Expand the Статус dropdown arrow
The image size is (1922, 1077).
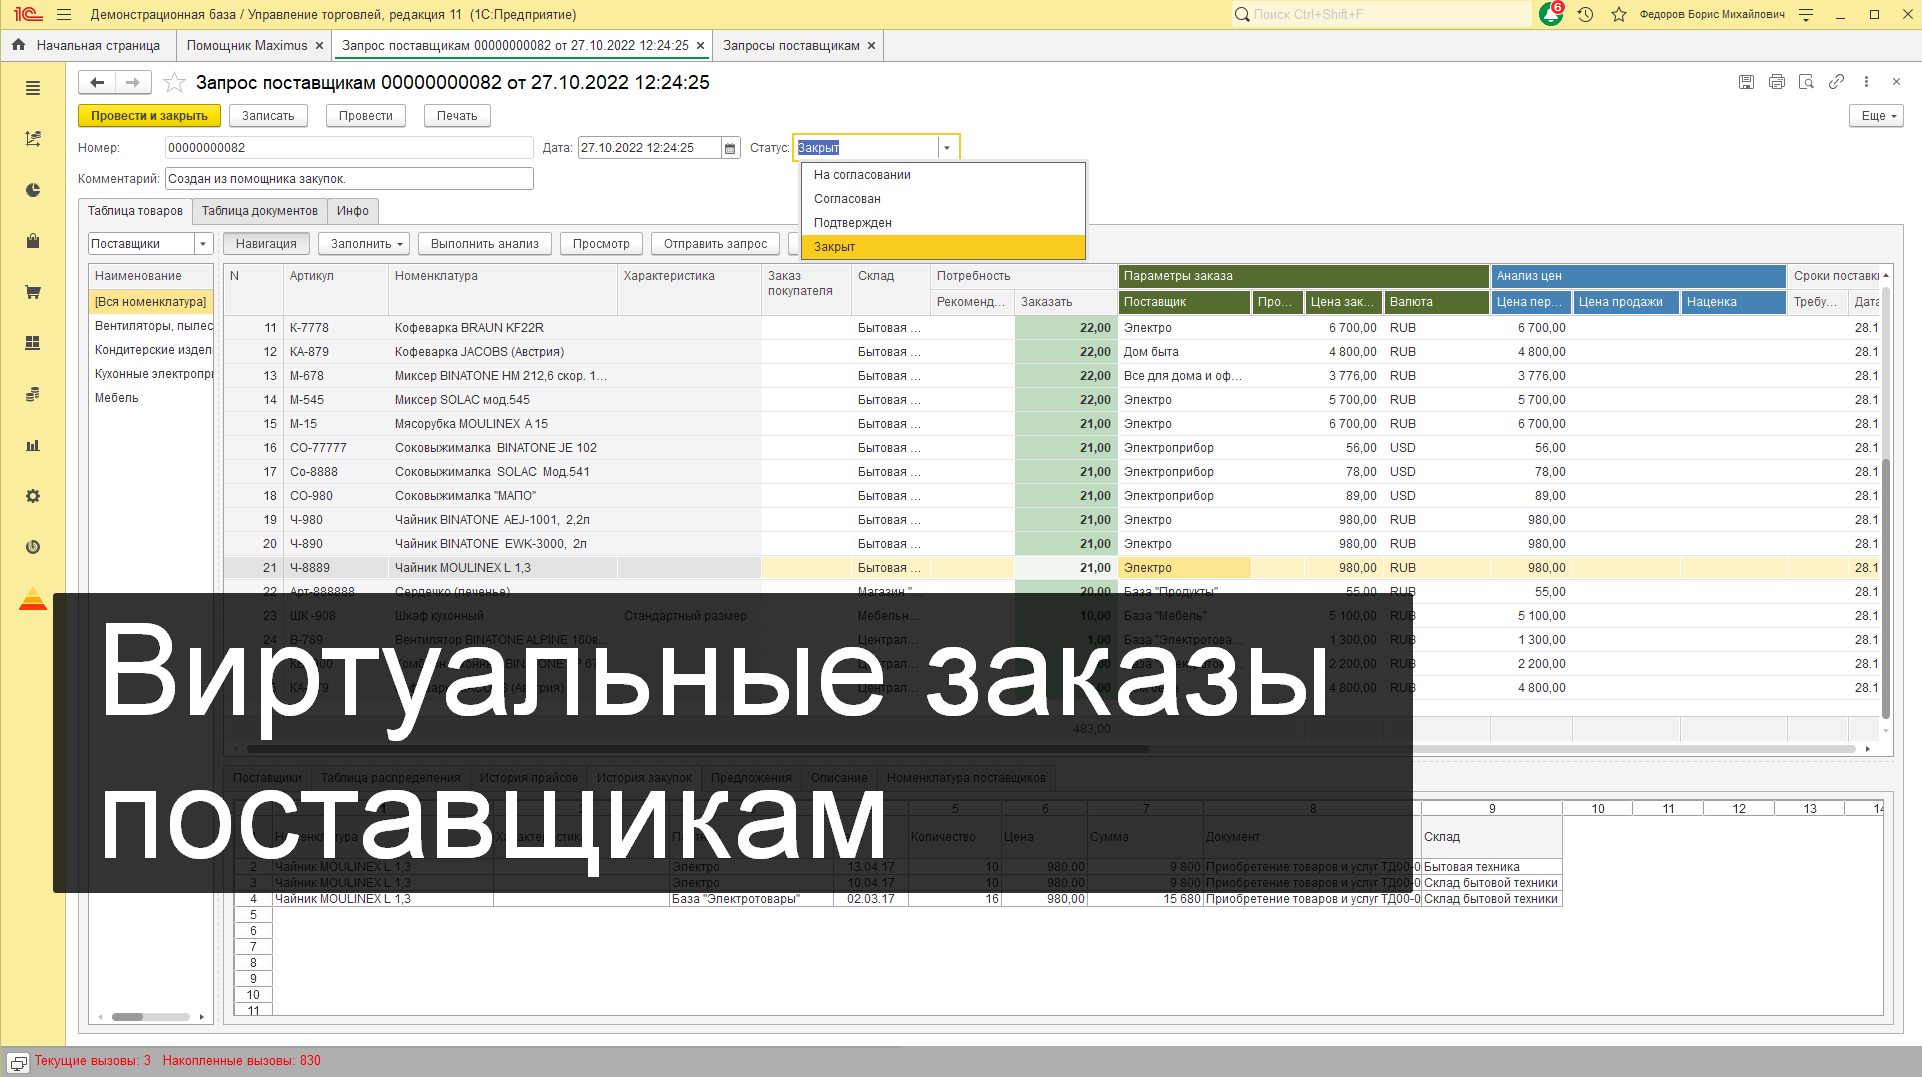point(947,148)
